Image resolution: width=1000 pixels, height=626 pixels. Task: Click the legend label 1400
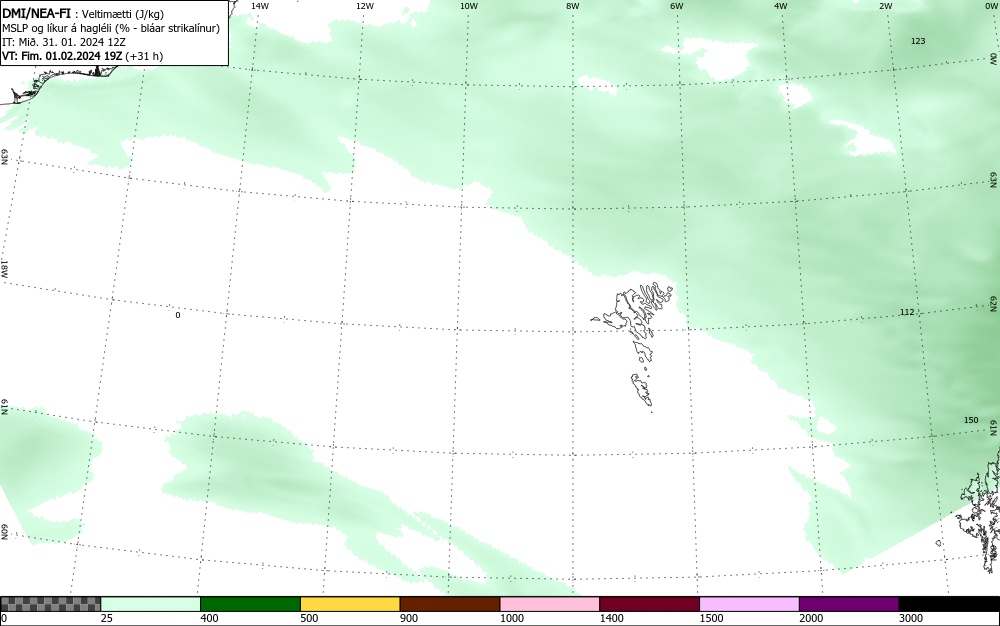click(x=611, y=618)
